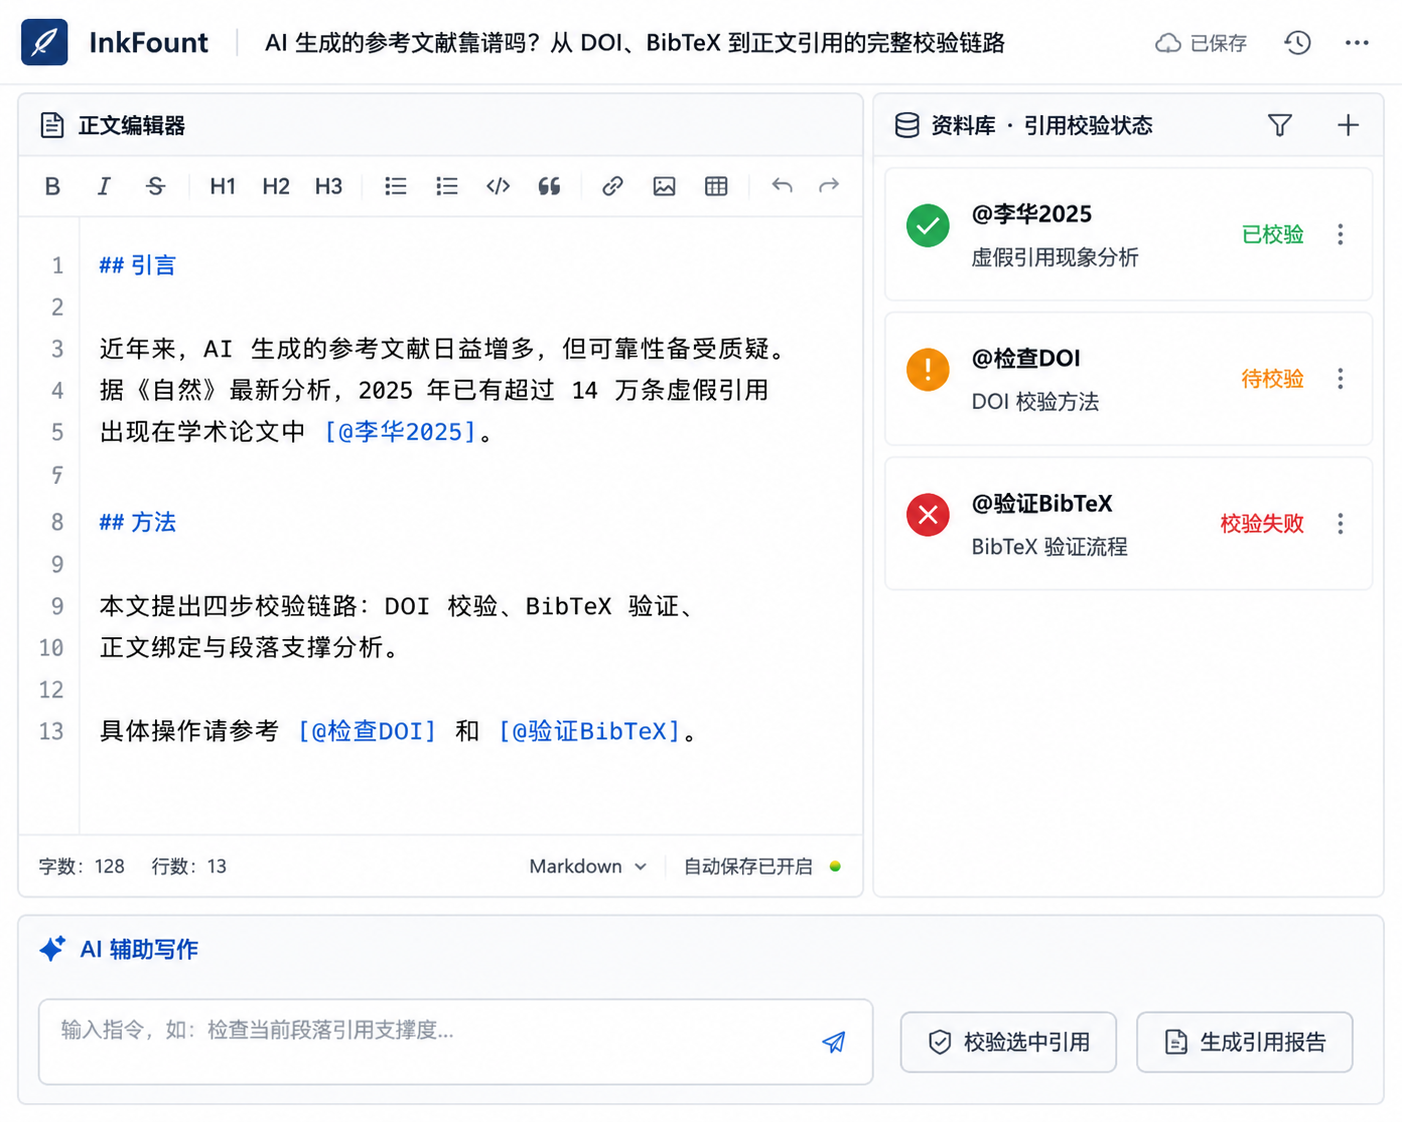Click the 待校验 status label
1402x1122 pixels.
tap(1272, 378)
